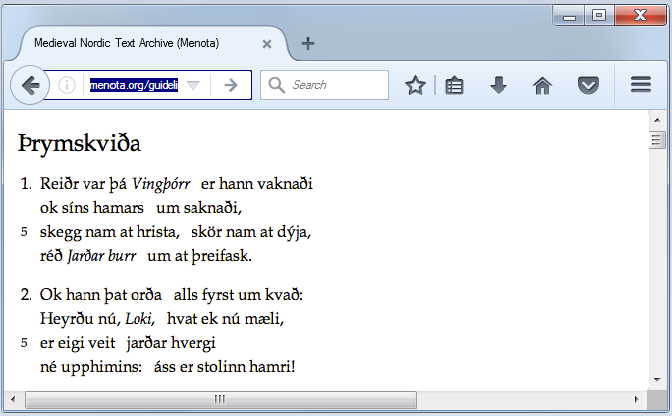Open a new tab
This screenshot has height=416, width=672.
coord(308,43)
